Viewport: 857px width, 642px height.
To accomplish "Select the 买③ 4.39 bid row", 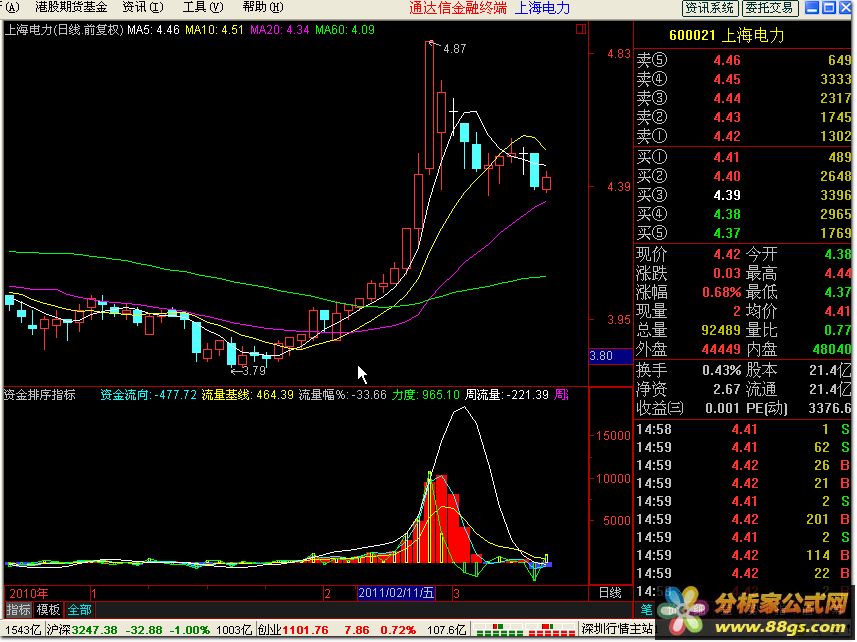I will tap(743, 195).
